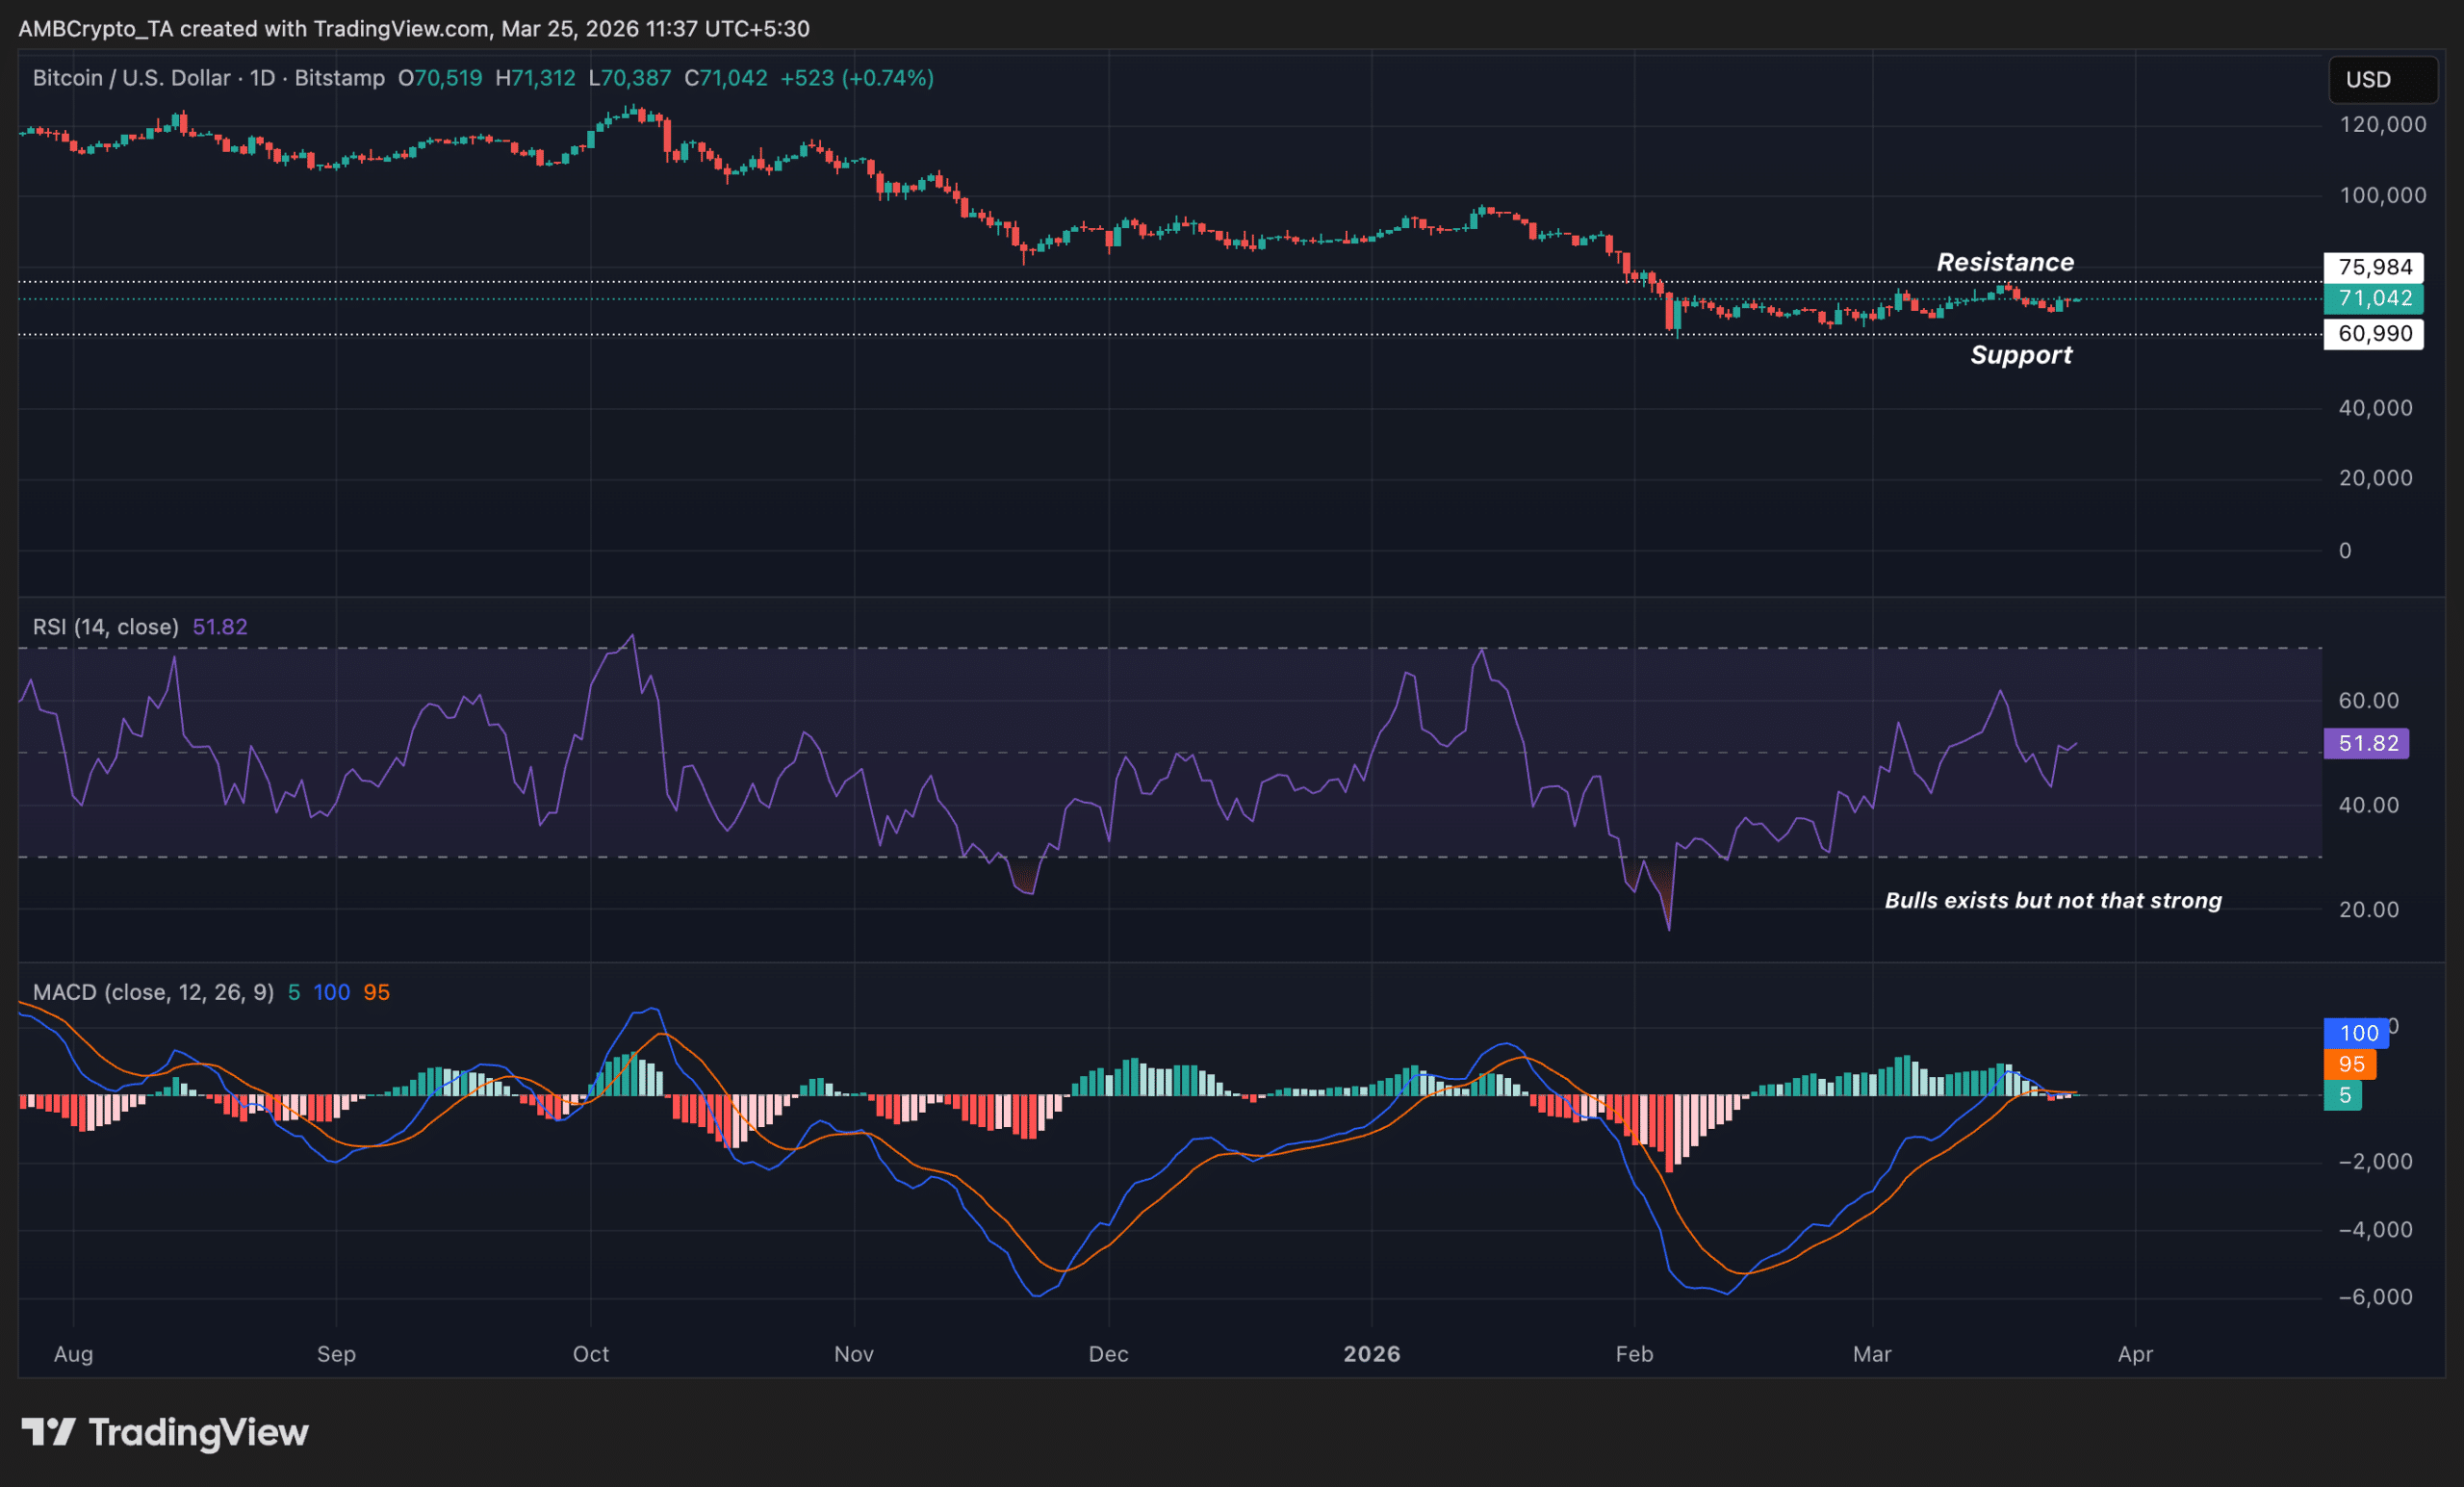Select the 2026 marker on the time axis
Image resolution: width=2464 pixels, height=1487 pixels.
pos(1373,1354)
